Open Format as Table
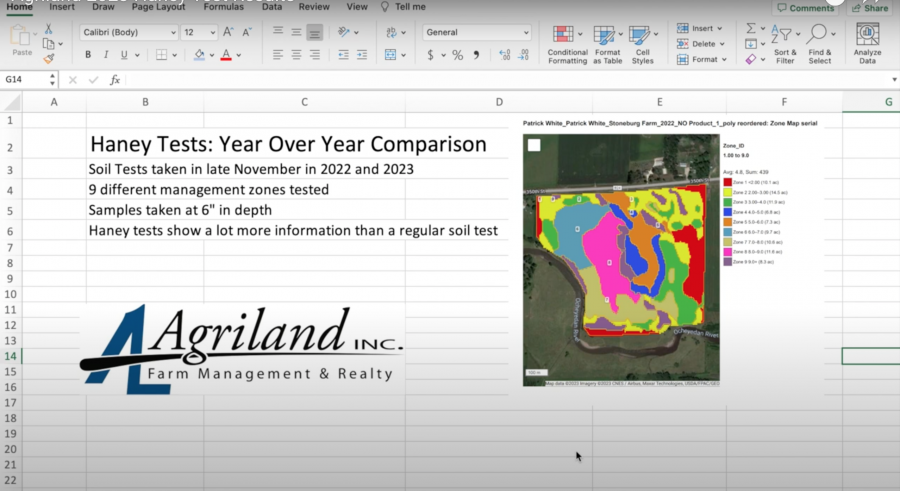900x491 pixels. pos(607,44)
